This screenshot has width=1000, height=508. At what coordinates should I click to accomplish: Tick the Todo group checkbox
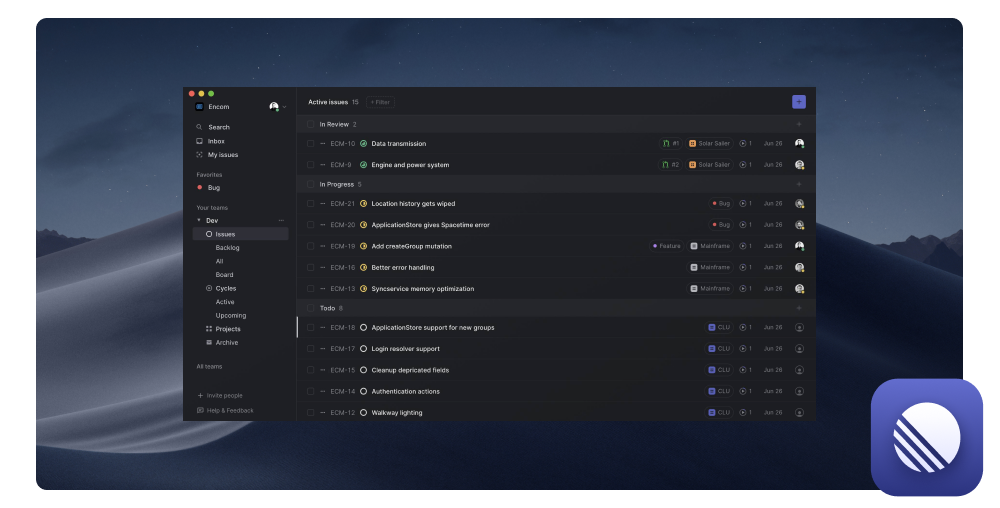coord(311,308)
